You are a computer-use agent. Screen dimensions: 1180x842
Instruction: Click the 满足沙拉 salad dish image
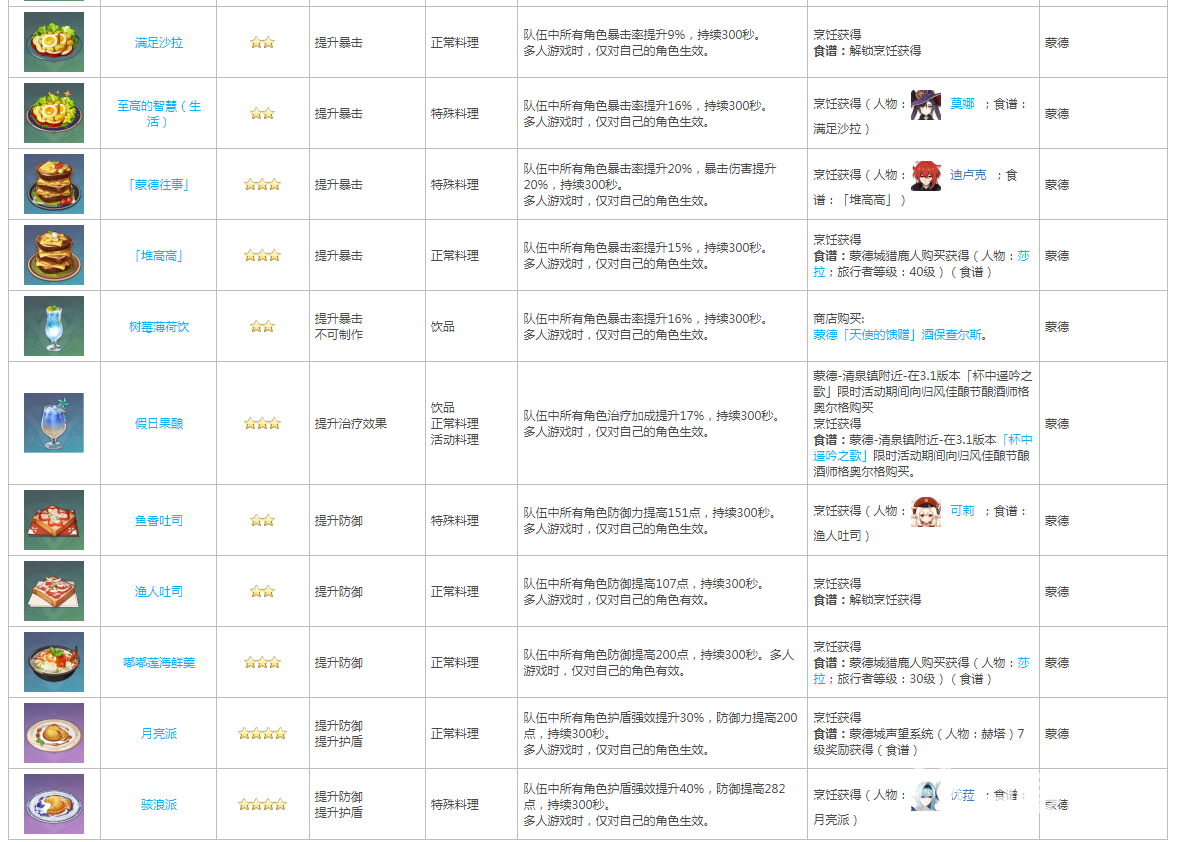point(54,42)
